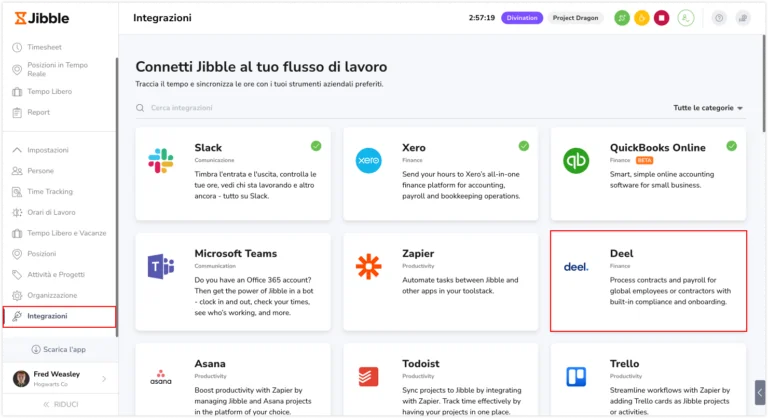768x418 pixels.
Task: Click the Attività e Progetti tag icon
Action: click(x=17, y=274)
